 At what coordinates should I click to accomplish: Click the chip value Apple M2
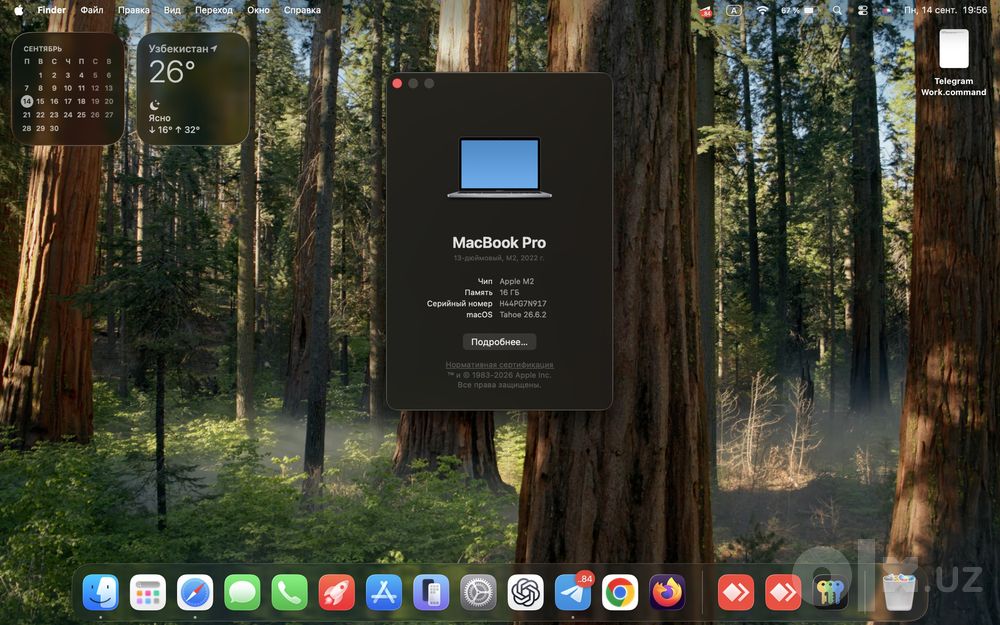tap(517, 281)
